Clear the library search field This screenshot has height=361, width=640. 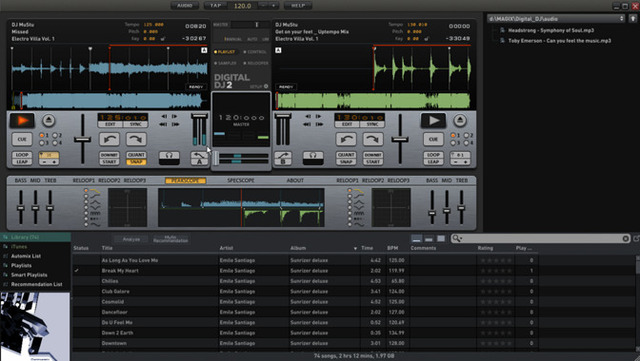(625, 238)
